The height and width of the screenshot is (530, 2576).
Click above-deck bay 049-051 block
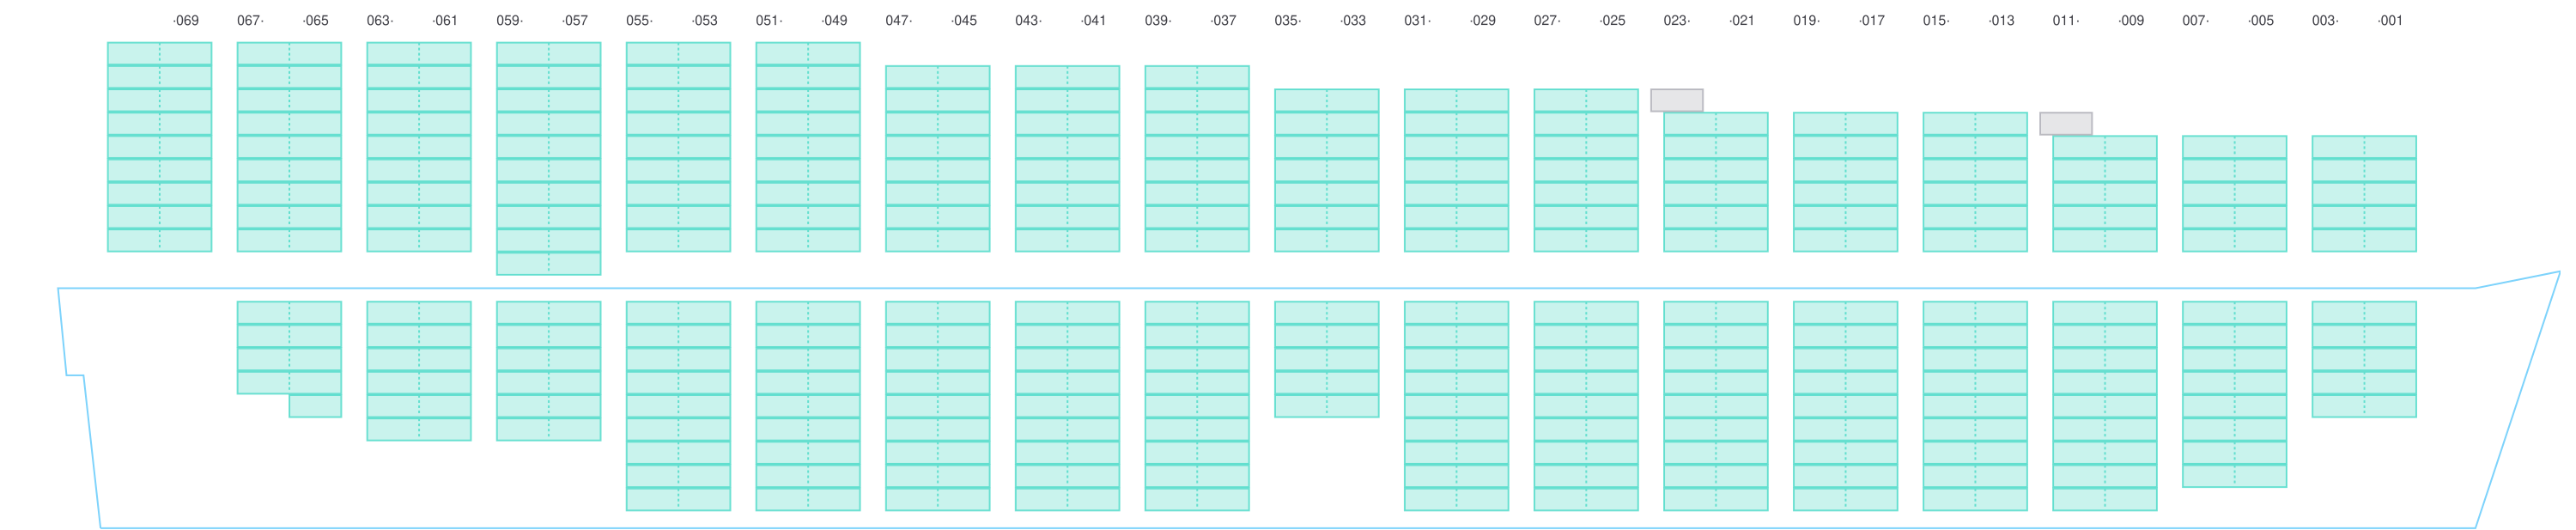coord(807,146)
